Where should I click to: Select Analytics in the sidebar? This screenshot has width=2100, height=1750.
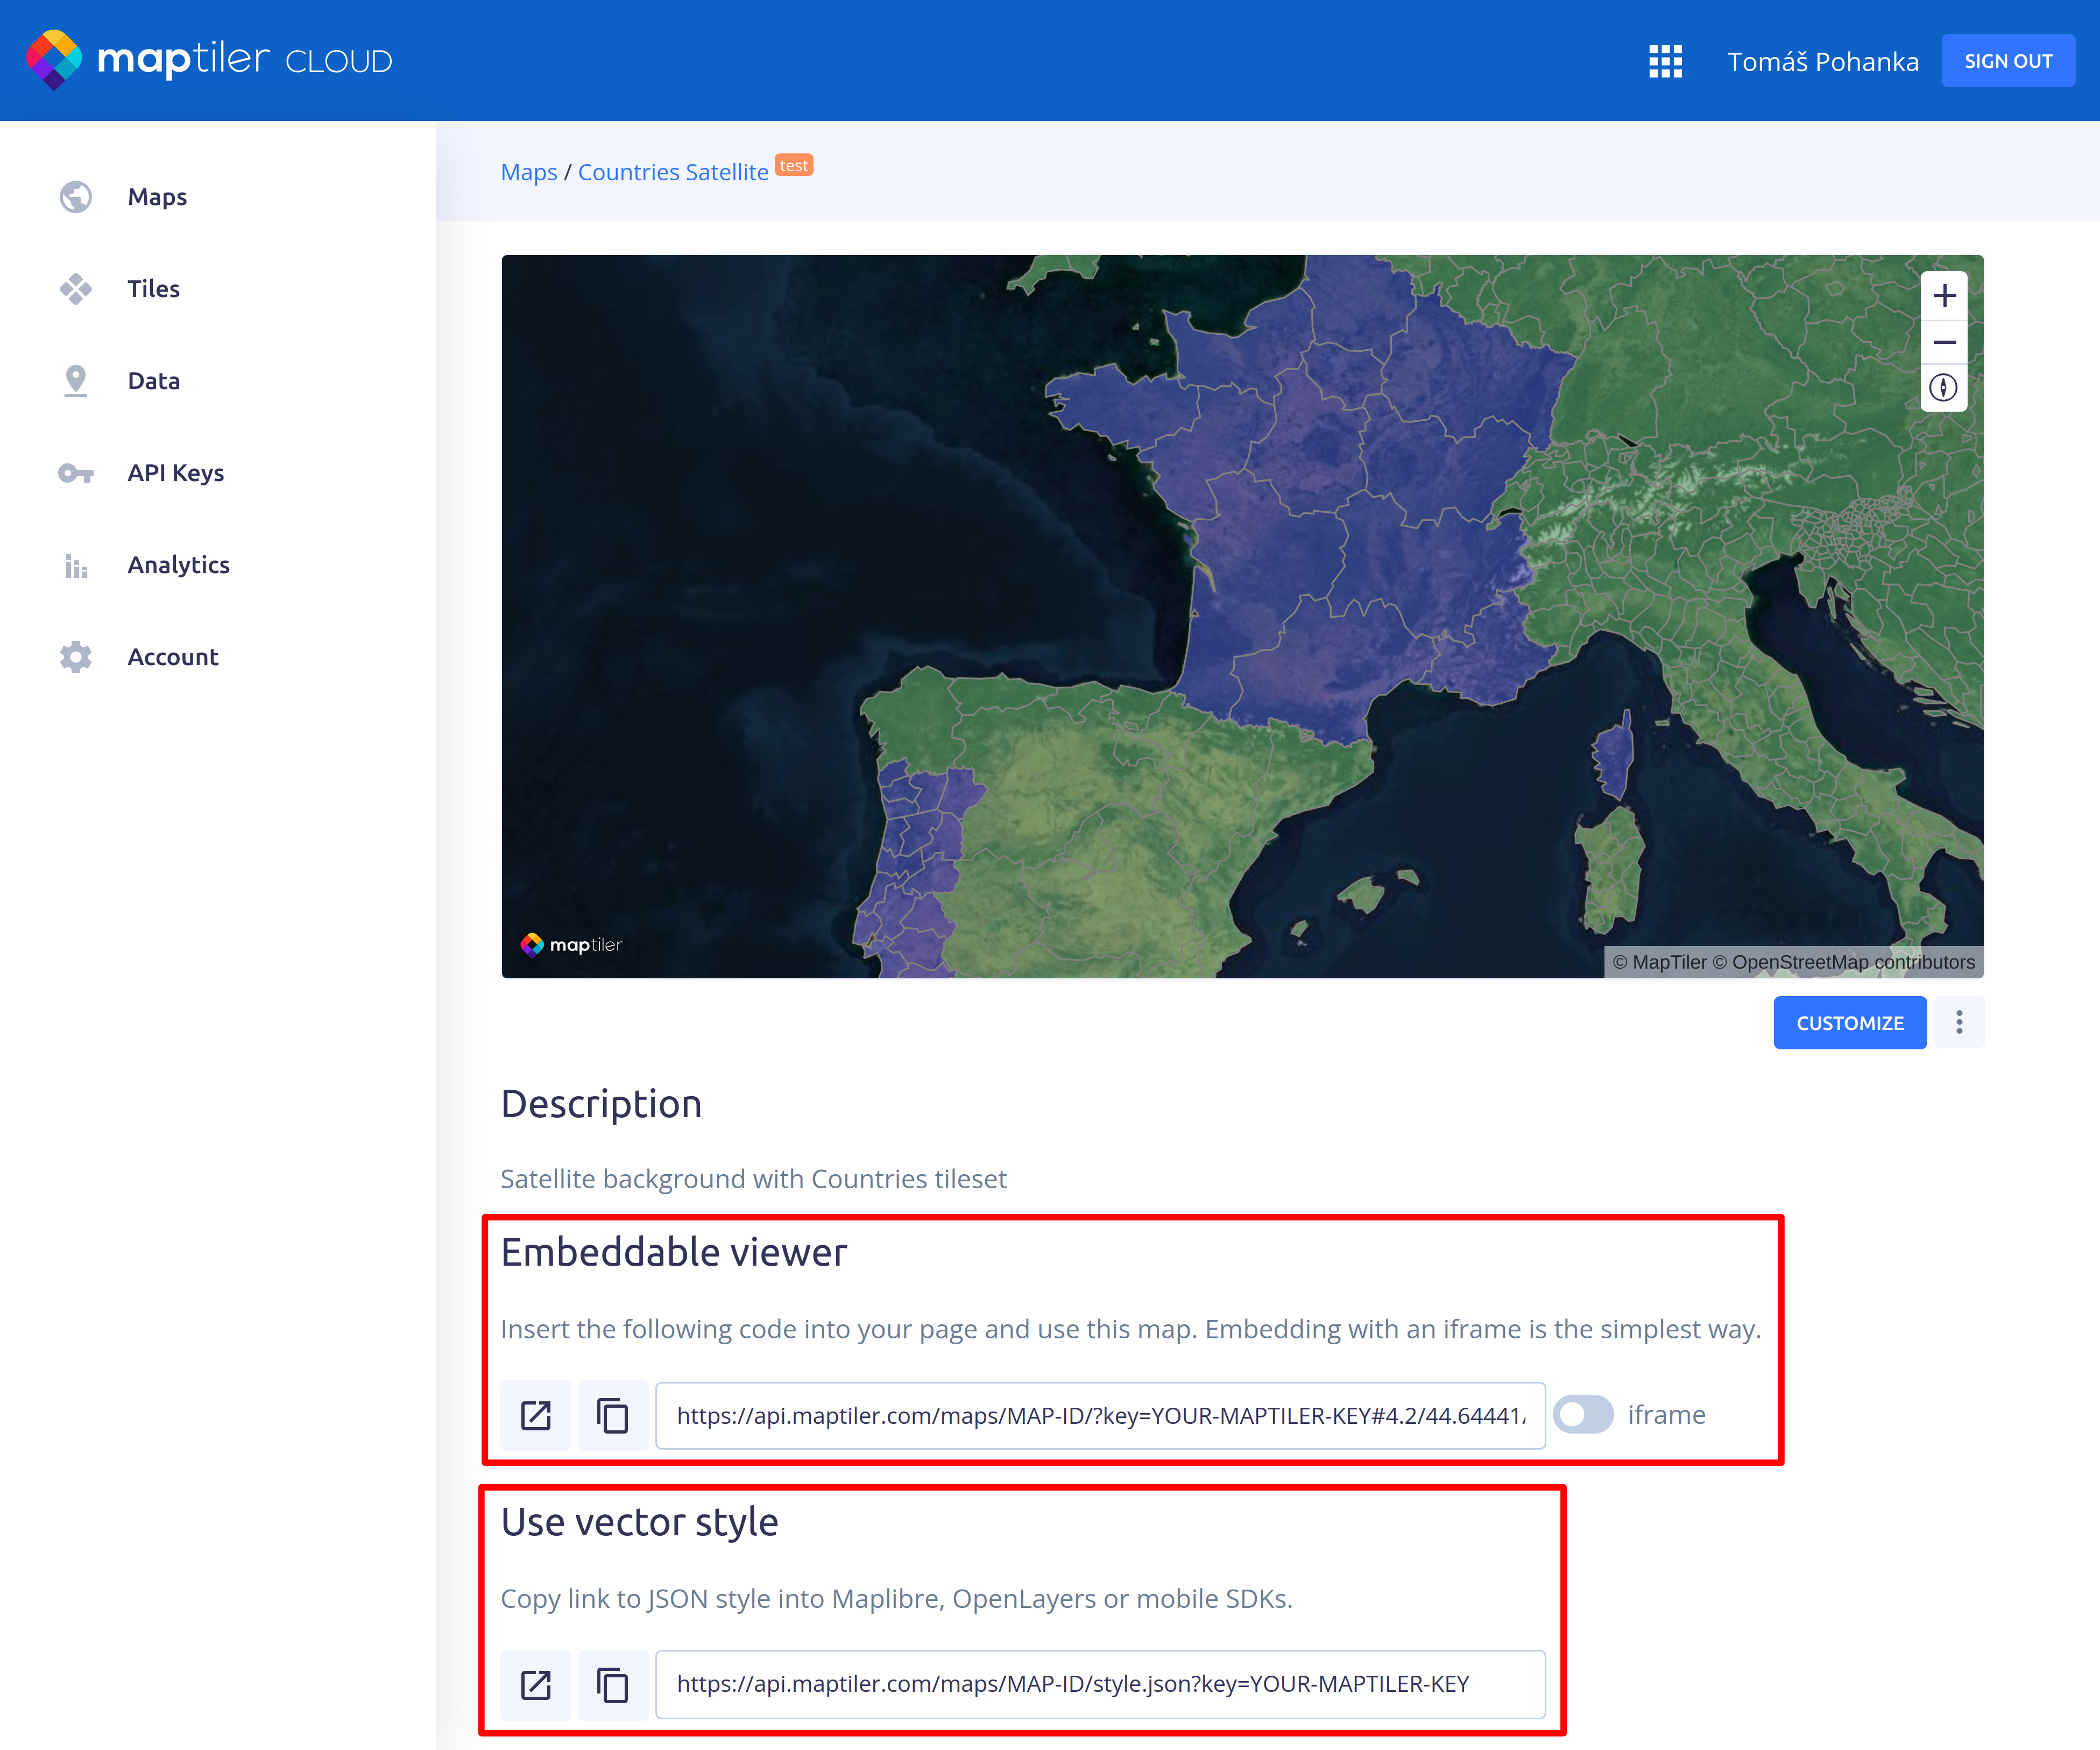point(178,565)
